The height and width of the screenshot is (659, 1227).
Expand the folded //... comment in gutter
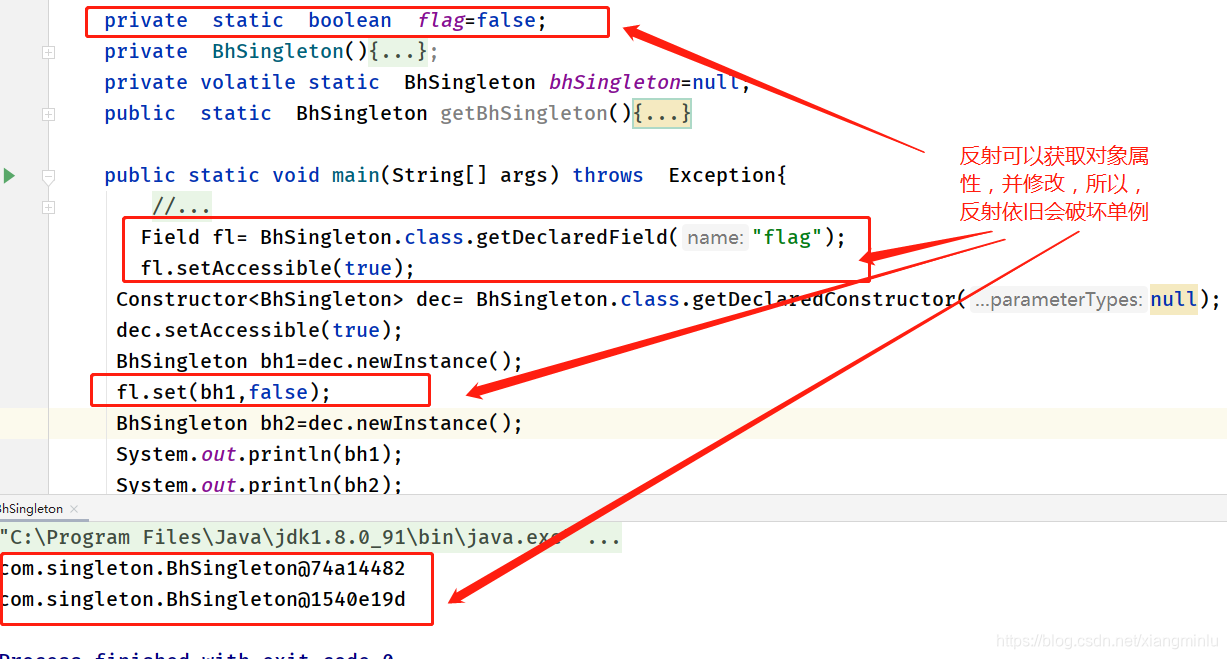48,207
